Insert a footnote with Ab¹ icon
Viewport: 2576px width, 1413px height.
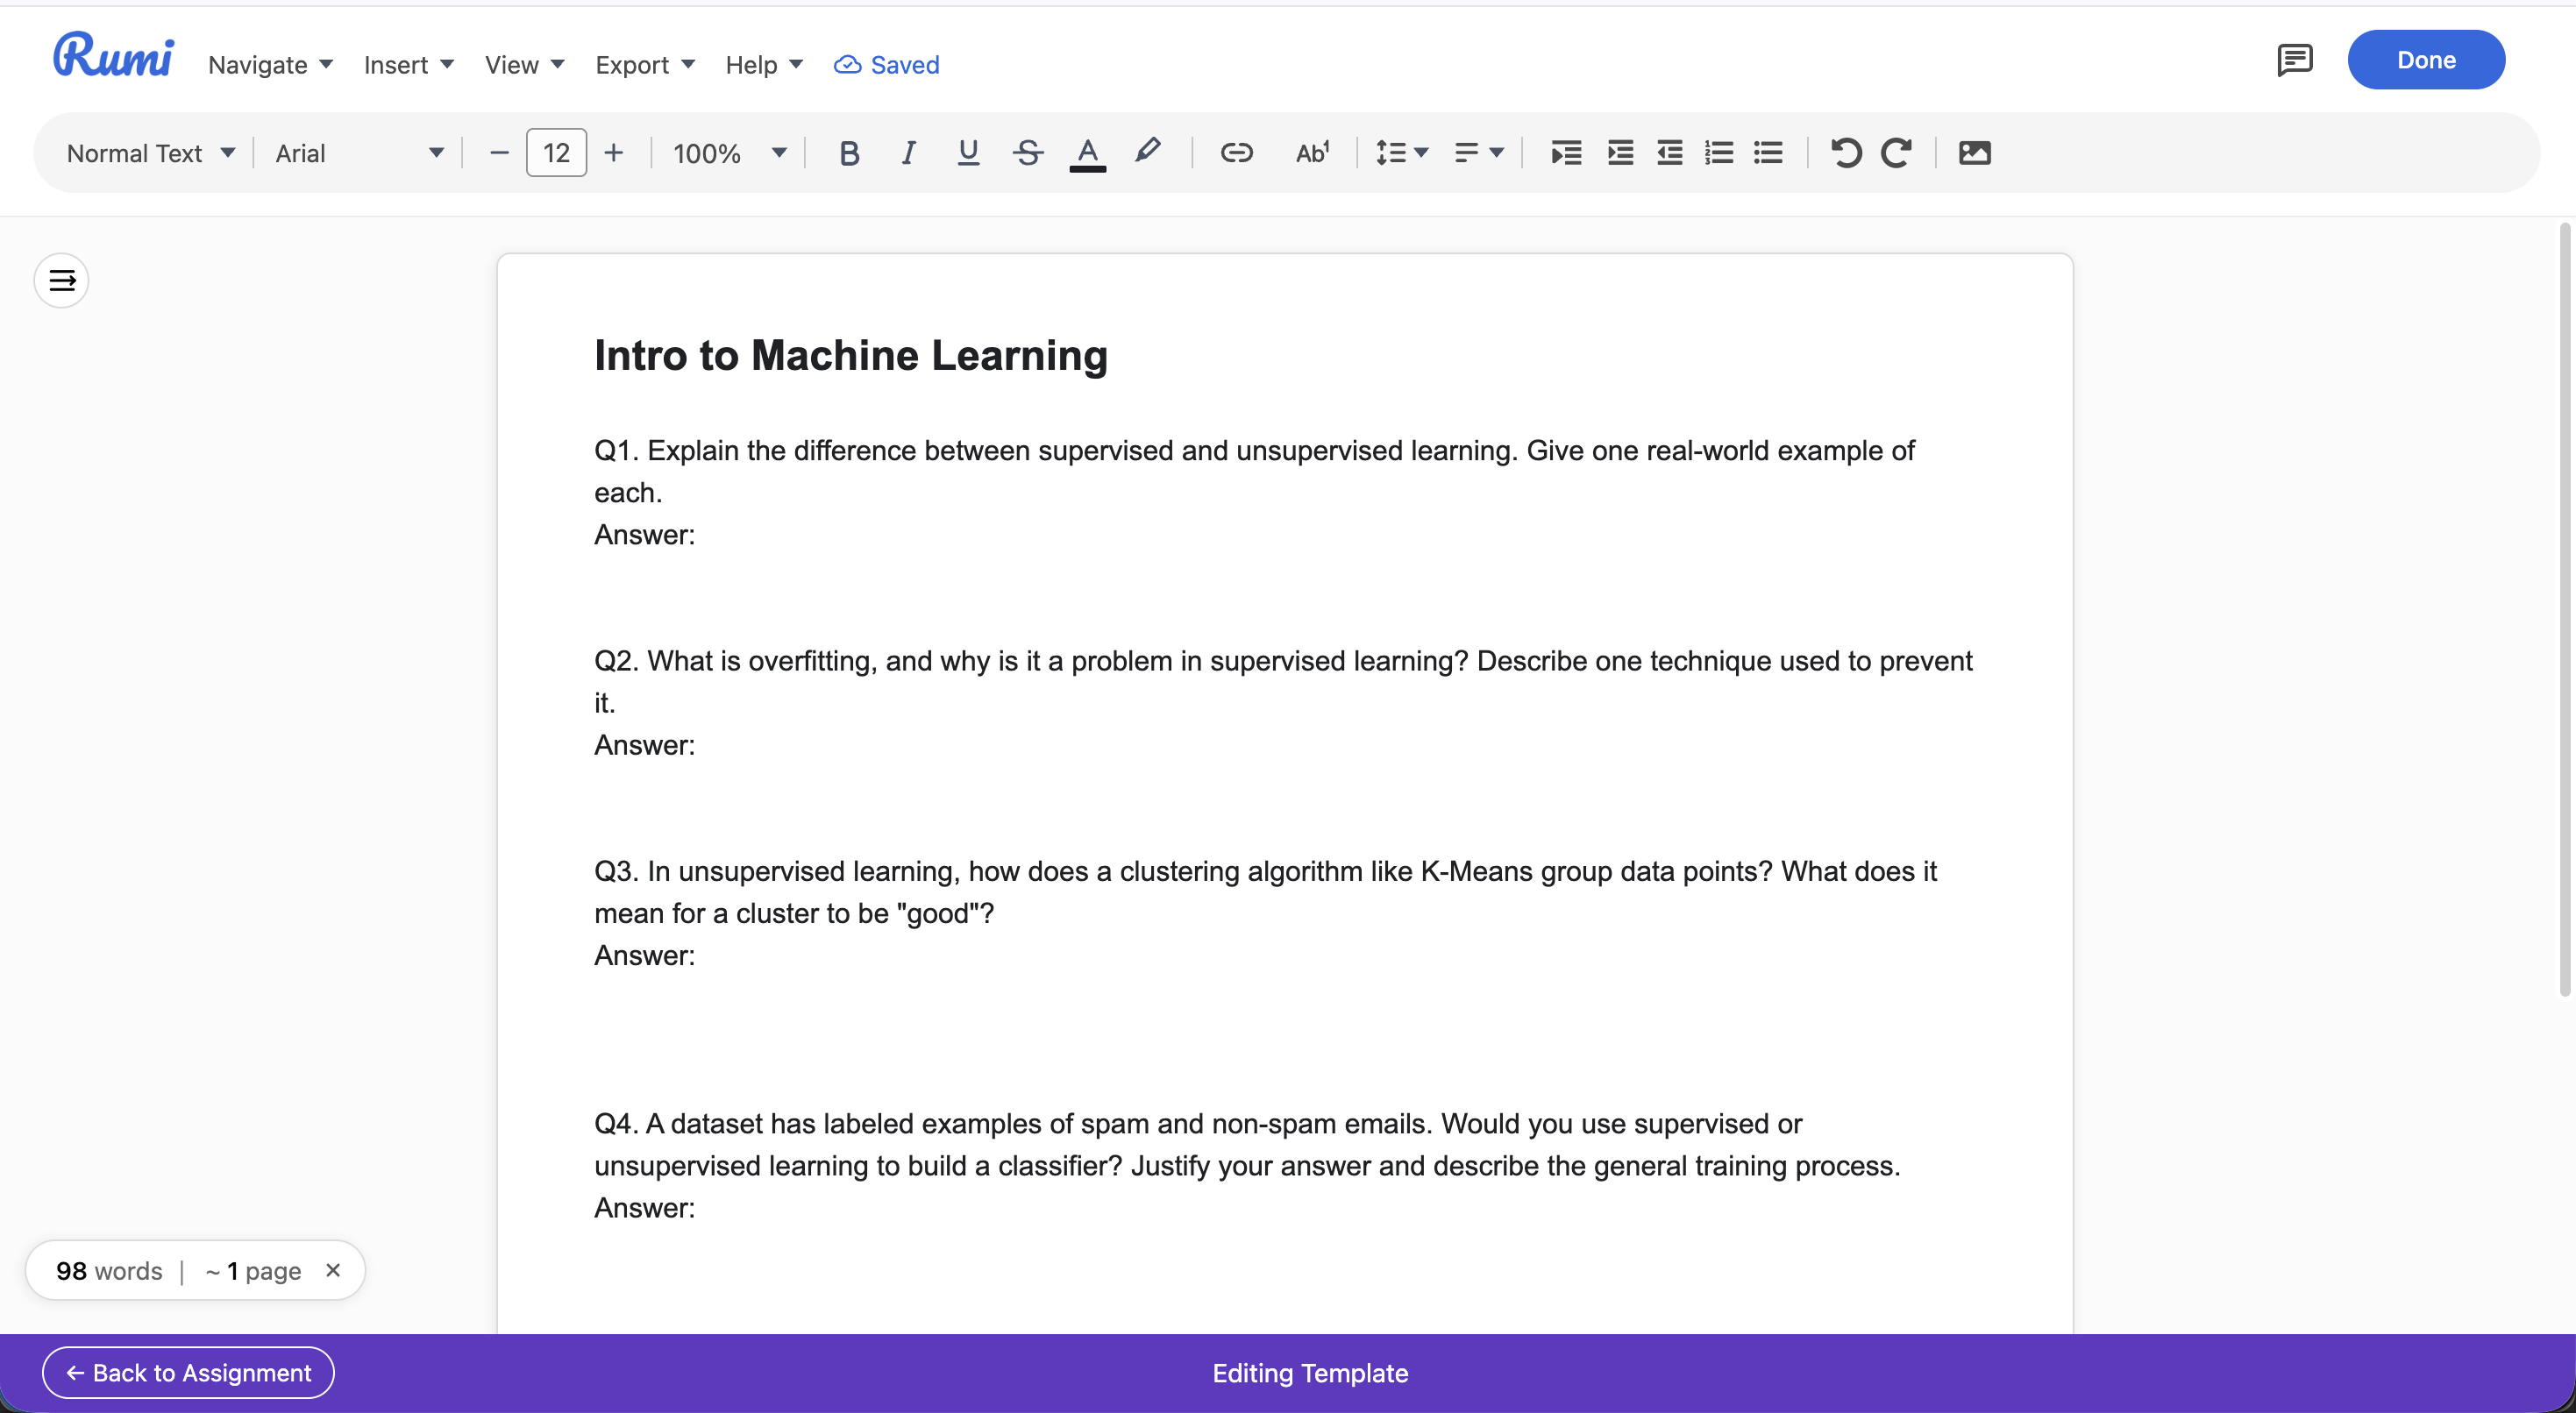1312,153
